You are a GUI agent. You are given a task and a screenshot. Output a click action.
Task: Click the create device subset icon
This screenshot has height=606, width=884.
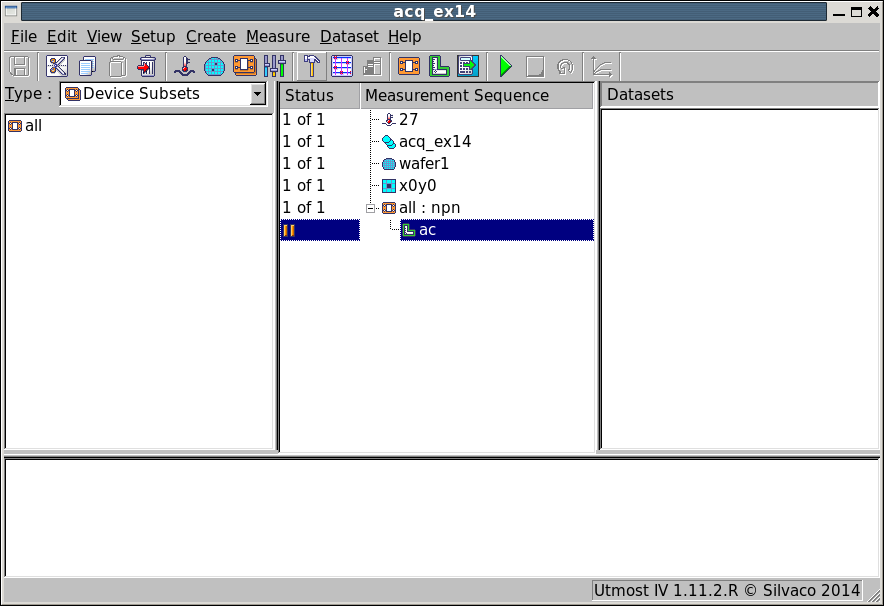point(409,67)
